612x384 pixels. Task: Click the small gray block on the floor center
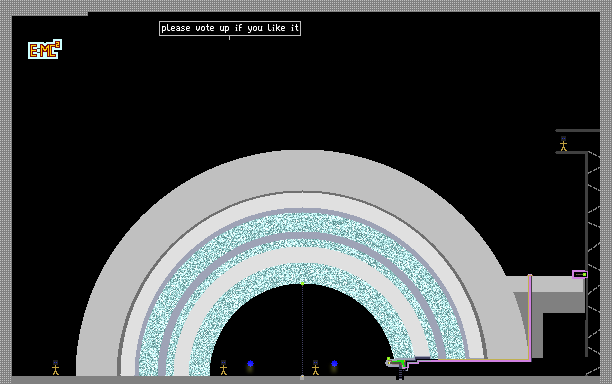point(302,377)
